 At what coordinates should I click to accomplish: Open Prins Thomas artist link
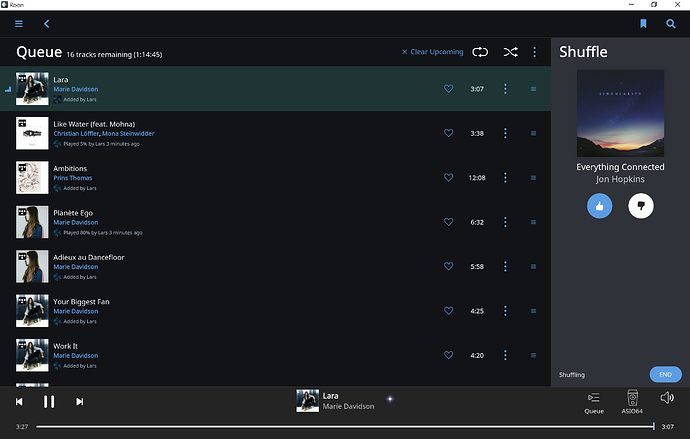click(73, 178)
